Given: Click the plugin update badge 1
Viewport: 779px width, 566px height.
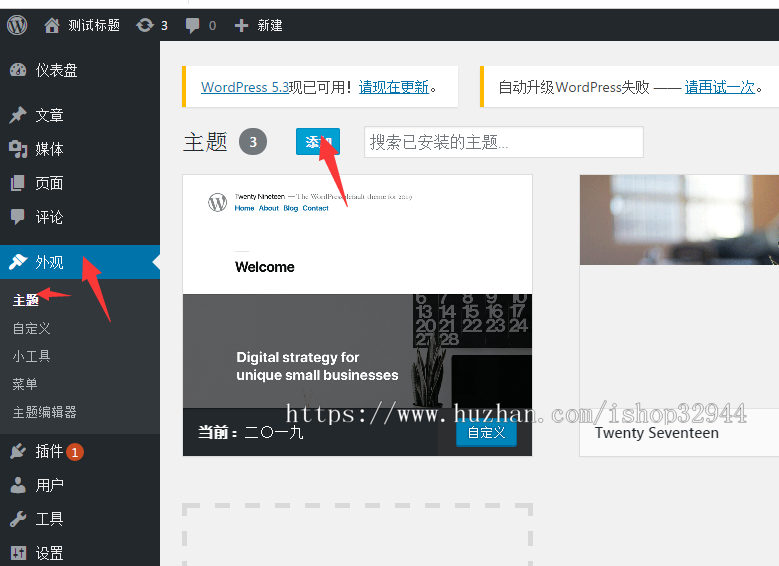Looking at the screenshot, I should tap(75, 452).
